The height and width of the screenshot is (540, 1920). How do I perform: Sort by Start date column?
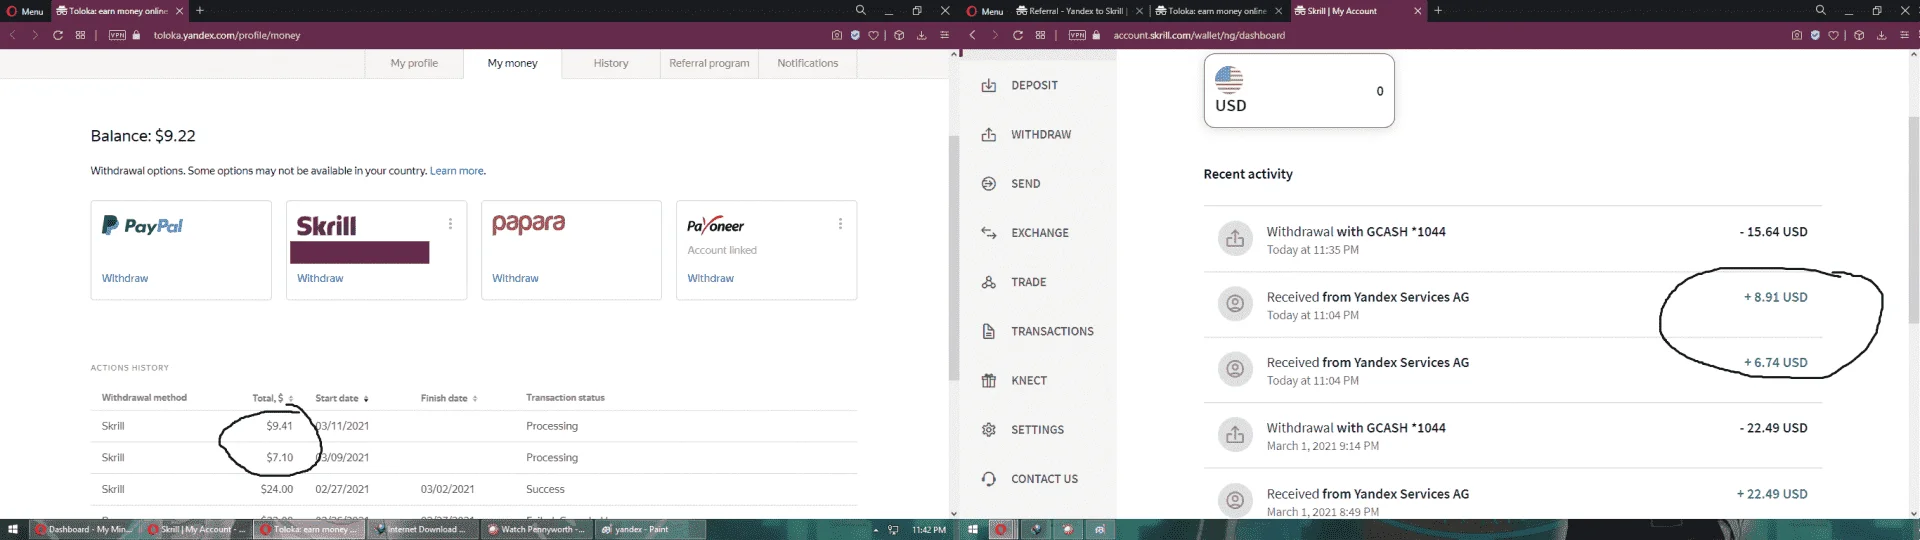tap(342, 398)
